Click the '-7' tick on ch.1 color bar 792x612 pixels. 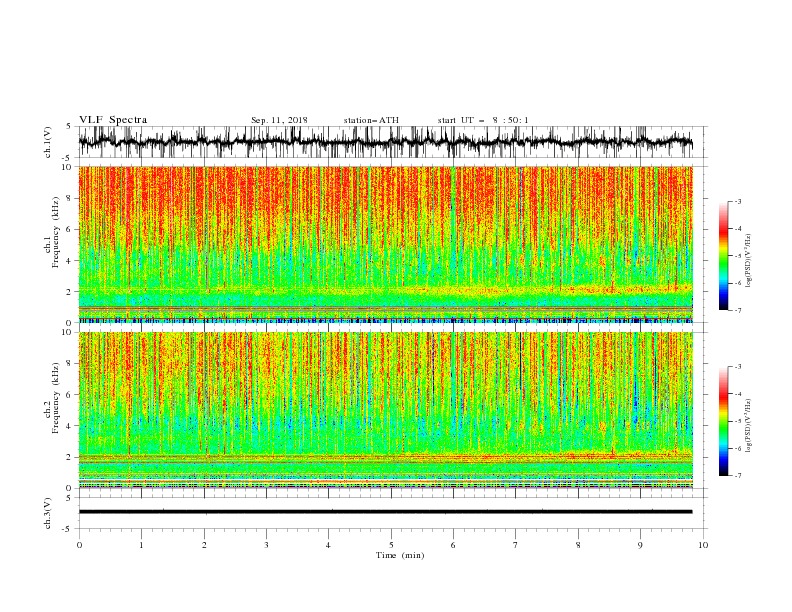737,310
